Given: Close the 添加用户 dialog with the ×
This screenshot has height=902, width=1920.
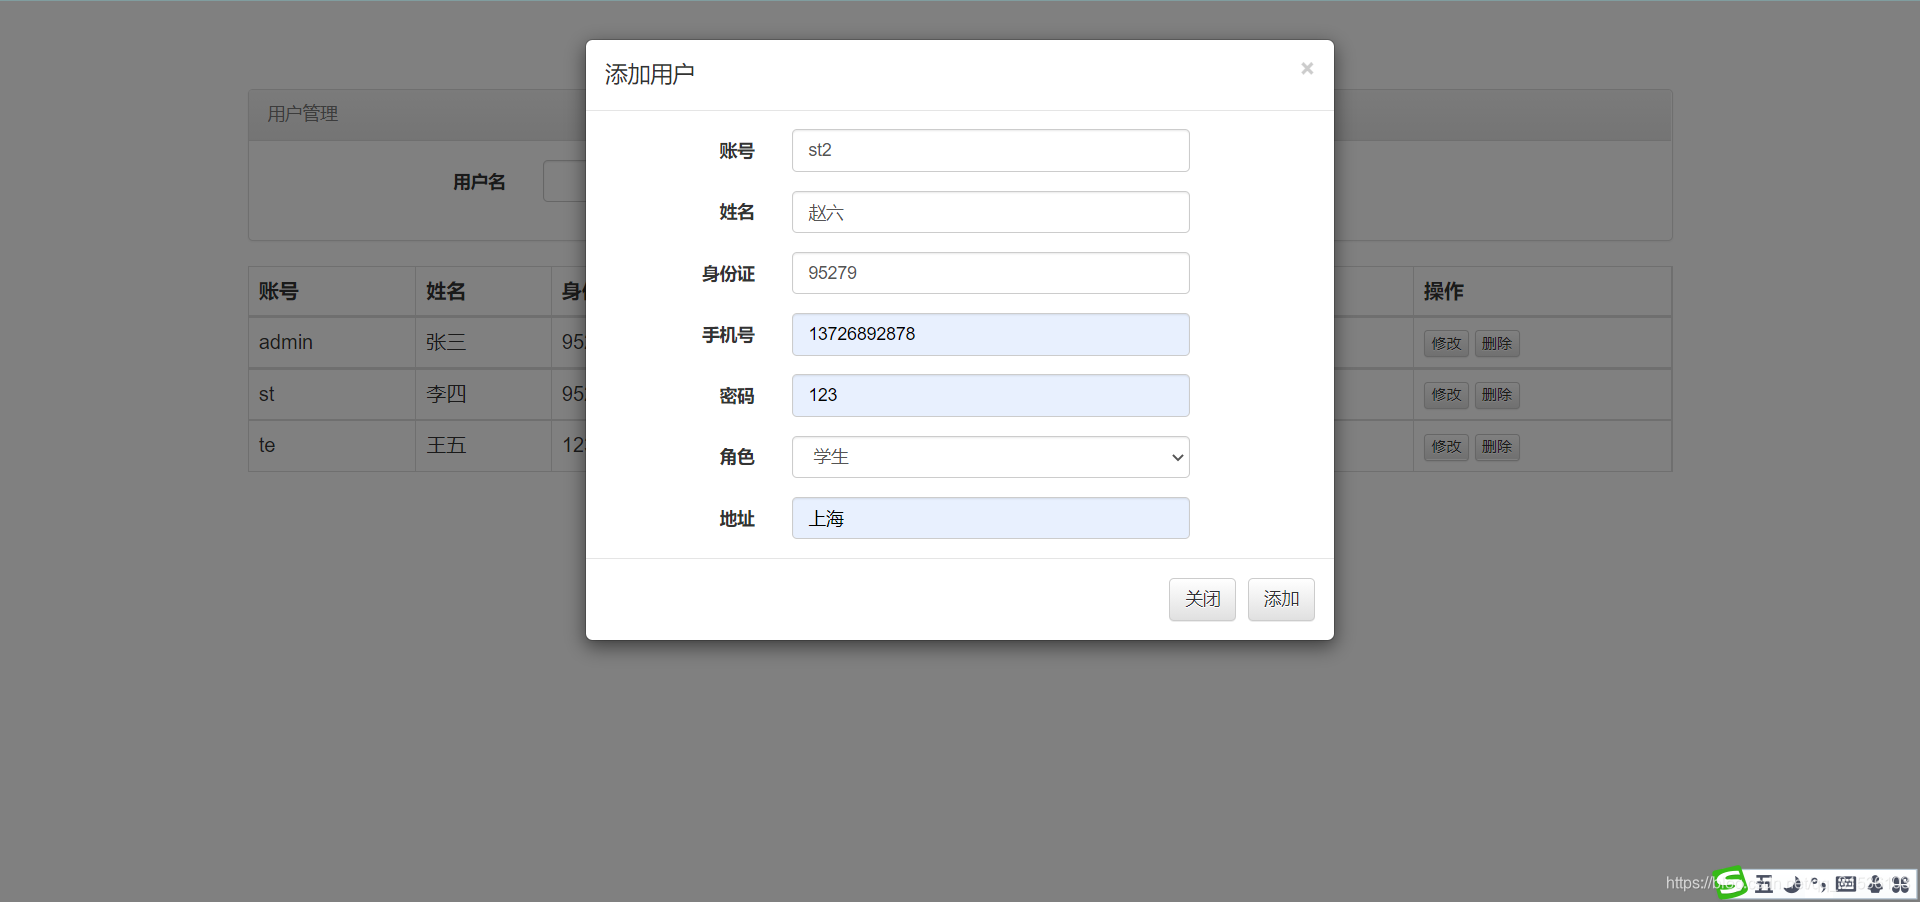Looking at the screenshot, I should pyautogui.click(x=1307, y=68).
